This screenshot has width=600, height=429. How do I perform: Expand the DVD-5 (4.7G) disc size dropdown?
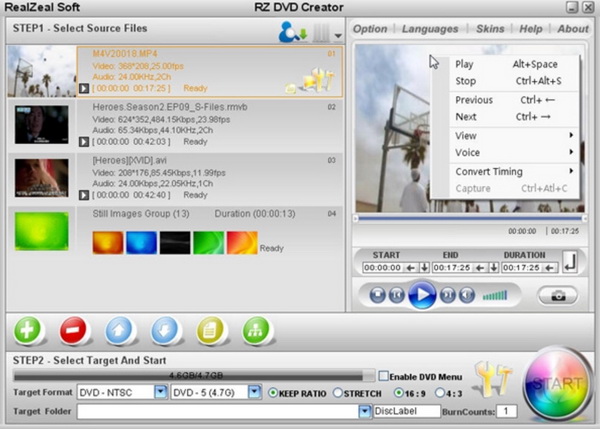[x=254, y=392]
